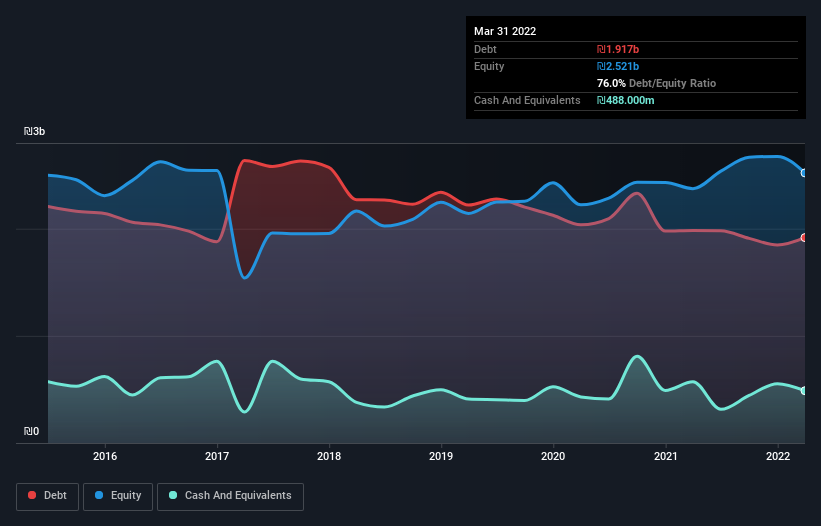Click the blue Equity legend dot

pos(99,495)
